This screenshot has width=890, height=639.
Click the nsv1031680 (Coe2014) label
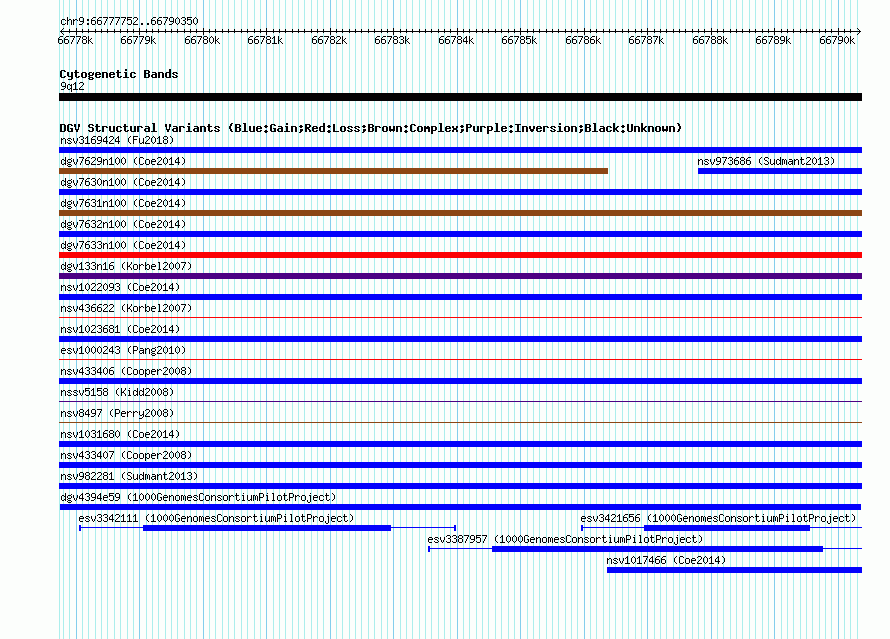120,434
